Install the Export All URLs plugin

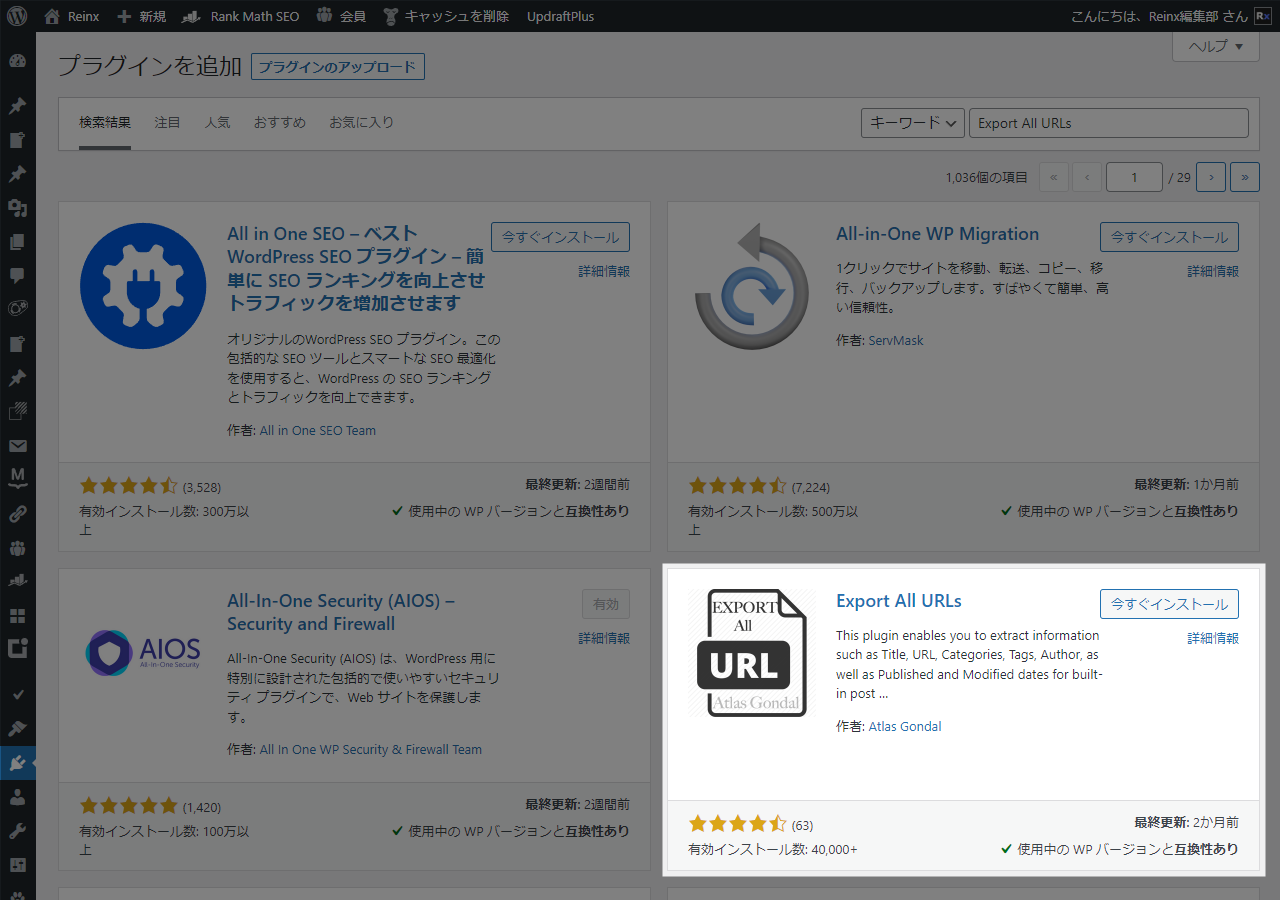(1169, 604)
